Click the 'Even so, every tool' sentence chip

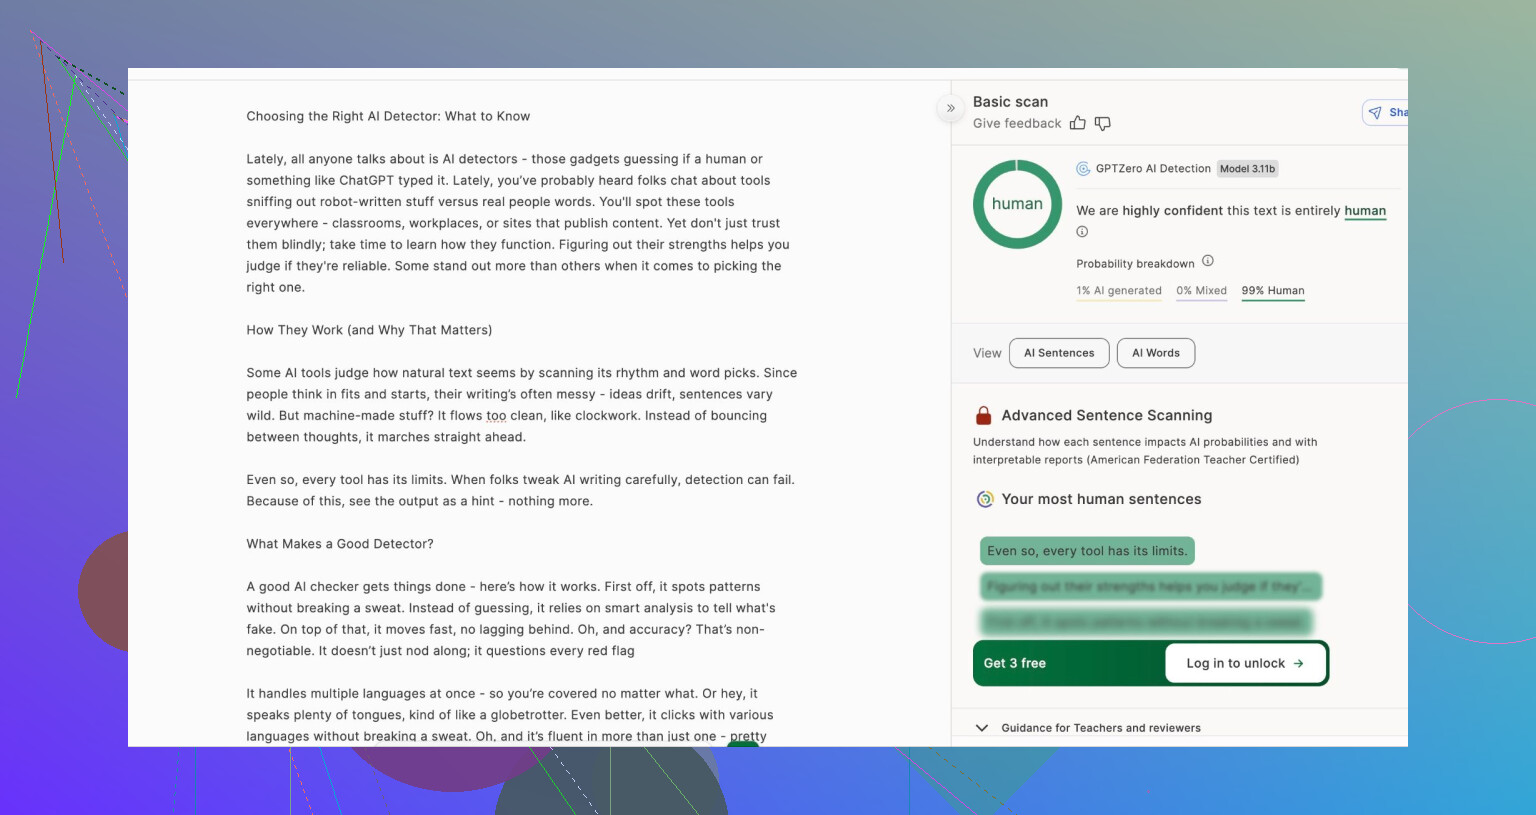[1086, 551]
